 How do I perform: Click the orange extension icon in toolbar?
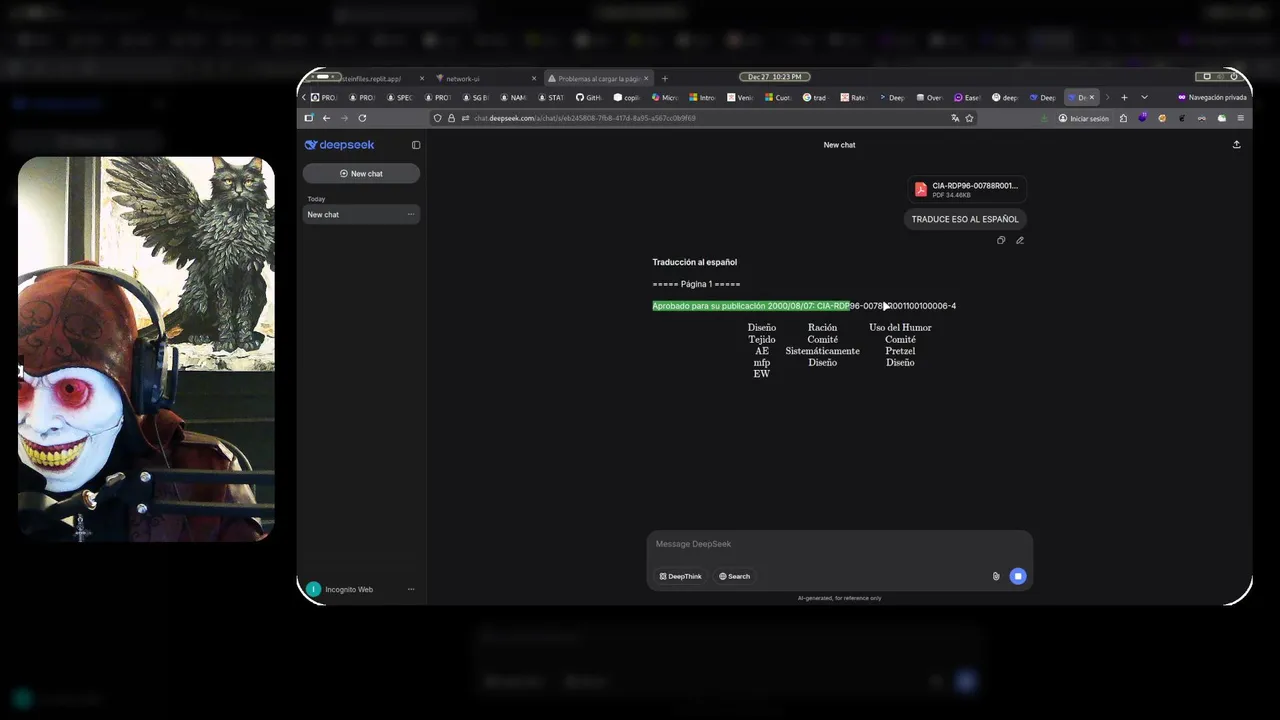(1162, 118)
